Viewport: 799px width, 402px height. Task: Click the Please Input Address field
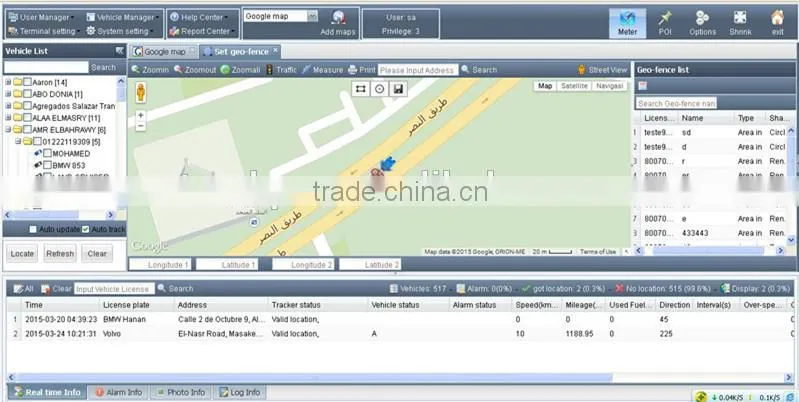[418, 70]
